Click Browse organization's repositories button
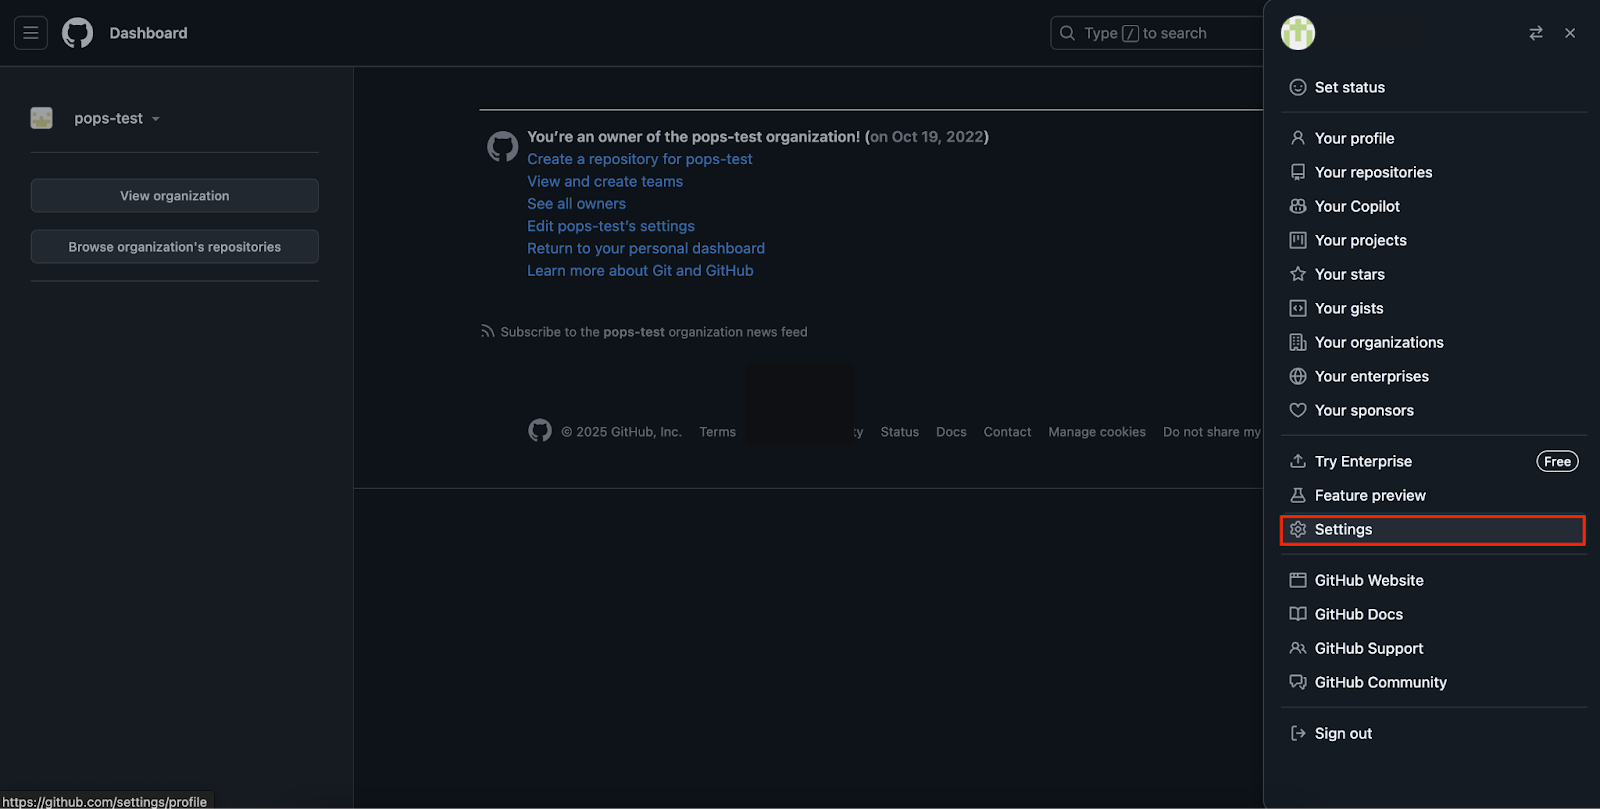The height and width of the screenshot is (809, 1600). pos(175,247)
